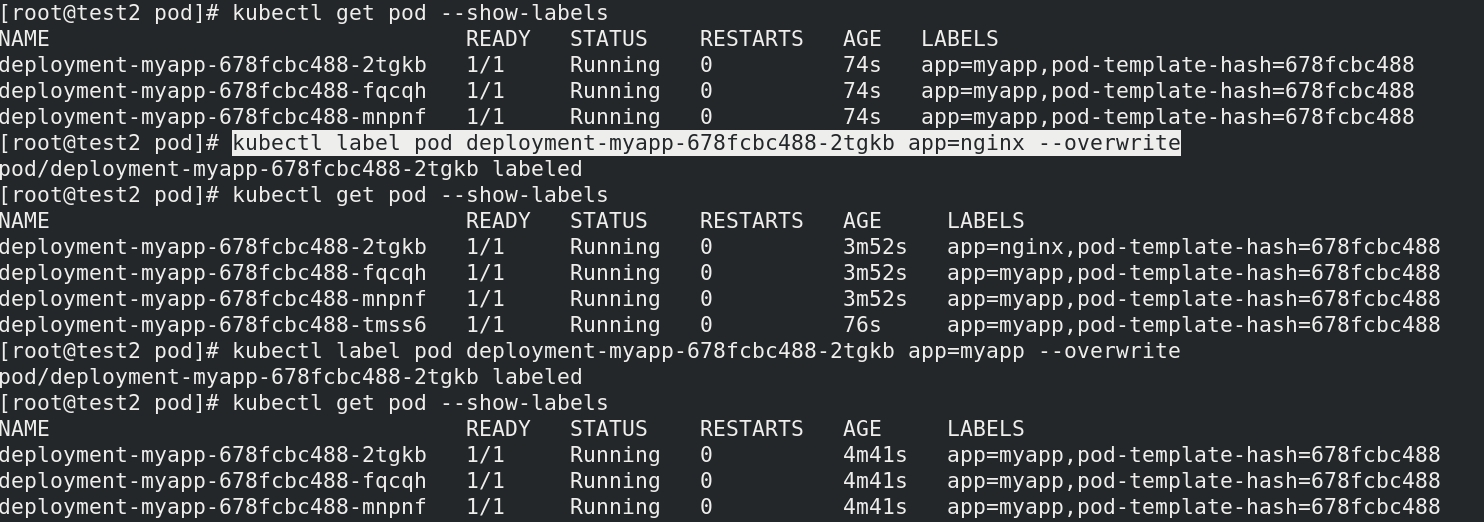1484x522 pixels.
Task: Click LABELS header above the 3m52s rows
Action: coord(986,221)
